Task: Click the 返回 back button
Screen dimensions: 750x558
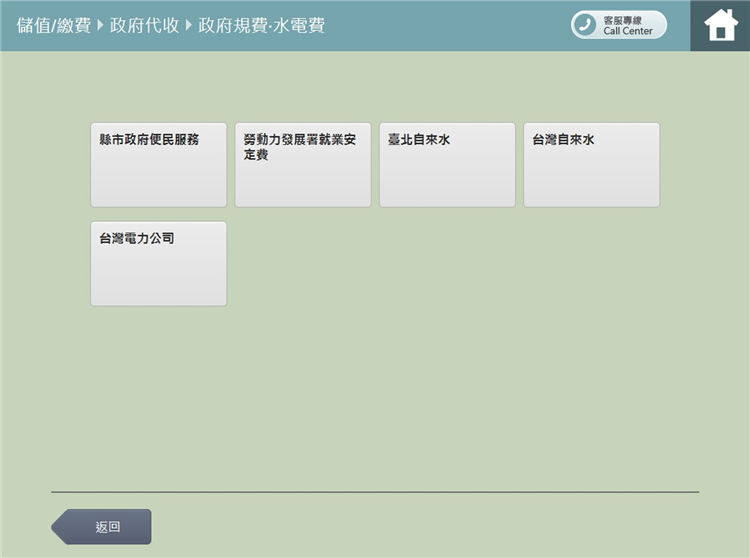Action: pos(101,527)
